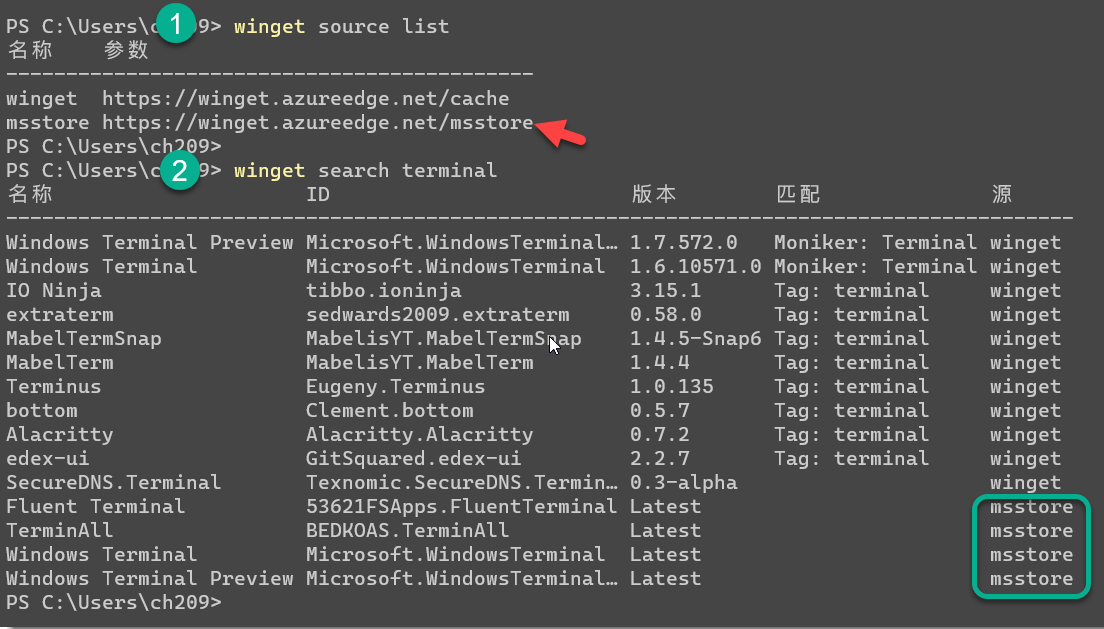Click the "sedwards2009.extraterm" ID
Image resolution: width=1104 pixels, height=629 pixels.
pos(438,315)
